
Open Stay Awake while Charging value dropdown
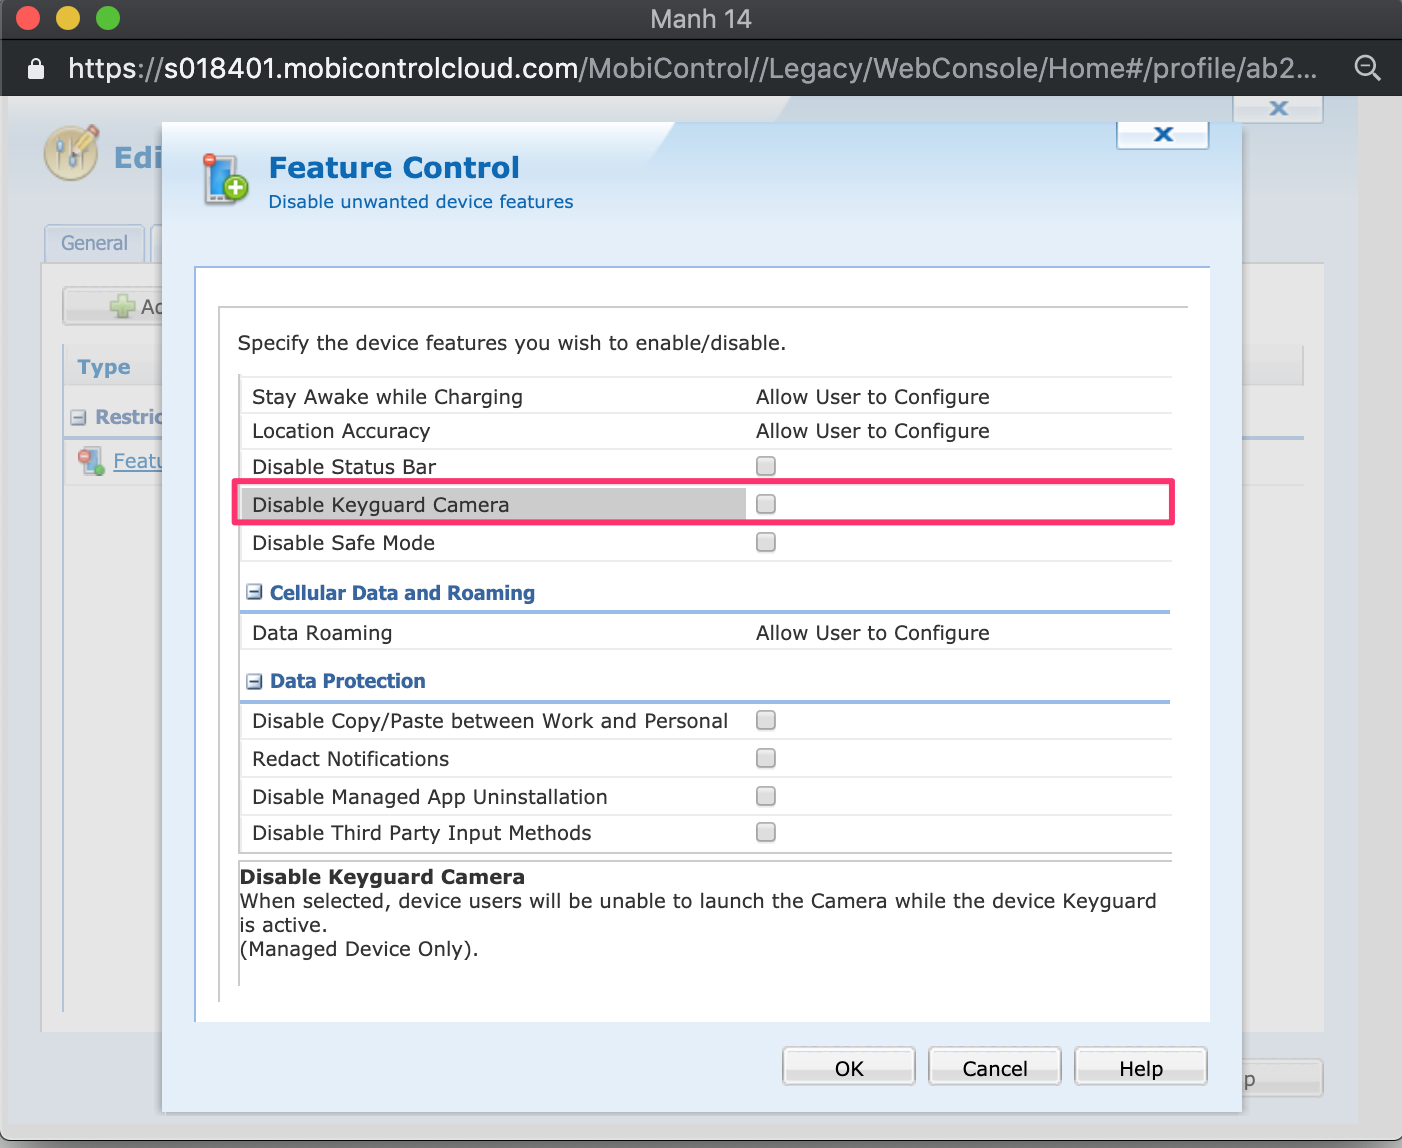coord(872,397)
